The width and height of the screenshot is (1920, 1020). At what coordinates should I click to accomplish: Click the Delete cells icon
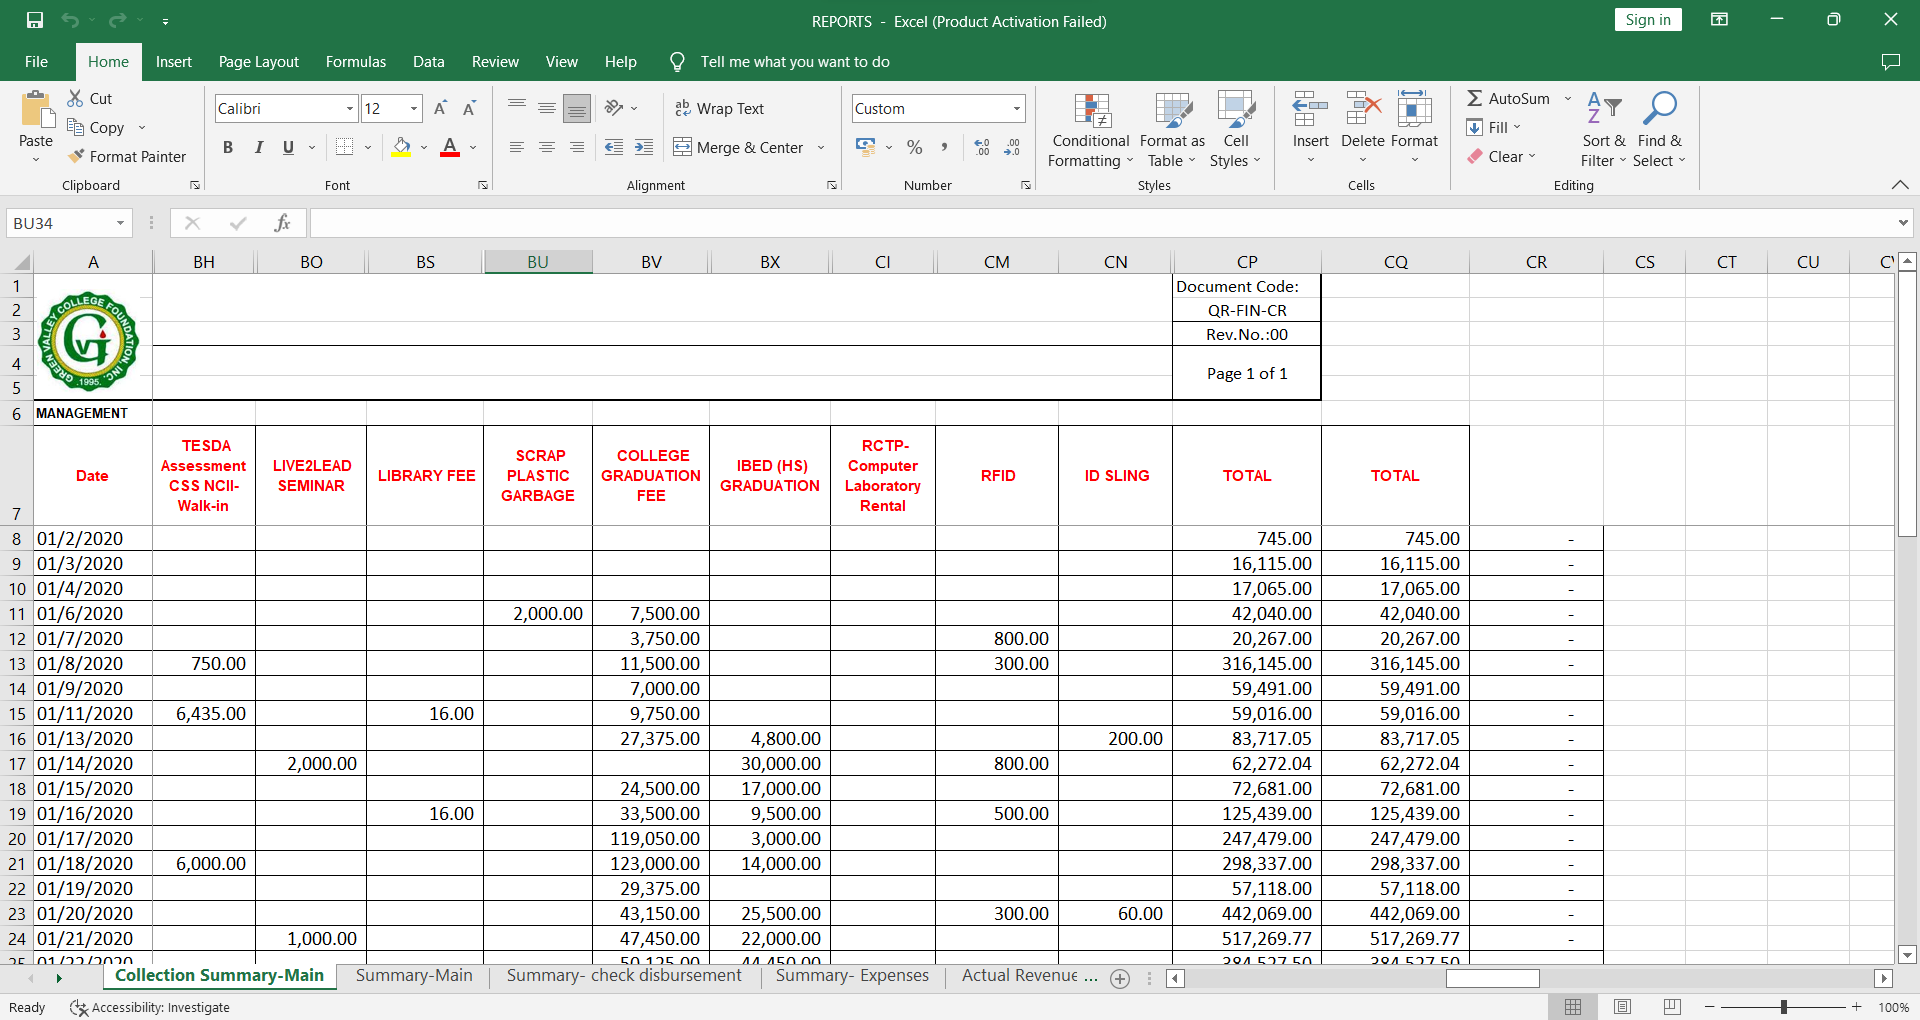[1363, 108]
